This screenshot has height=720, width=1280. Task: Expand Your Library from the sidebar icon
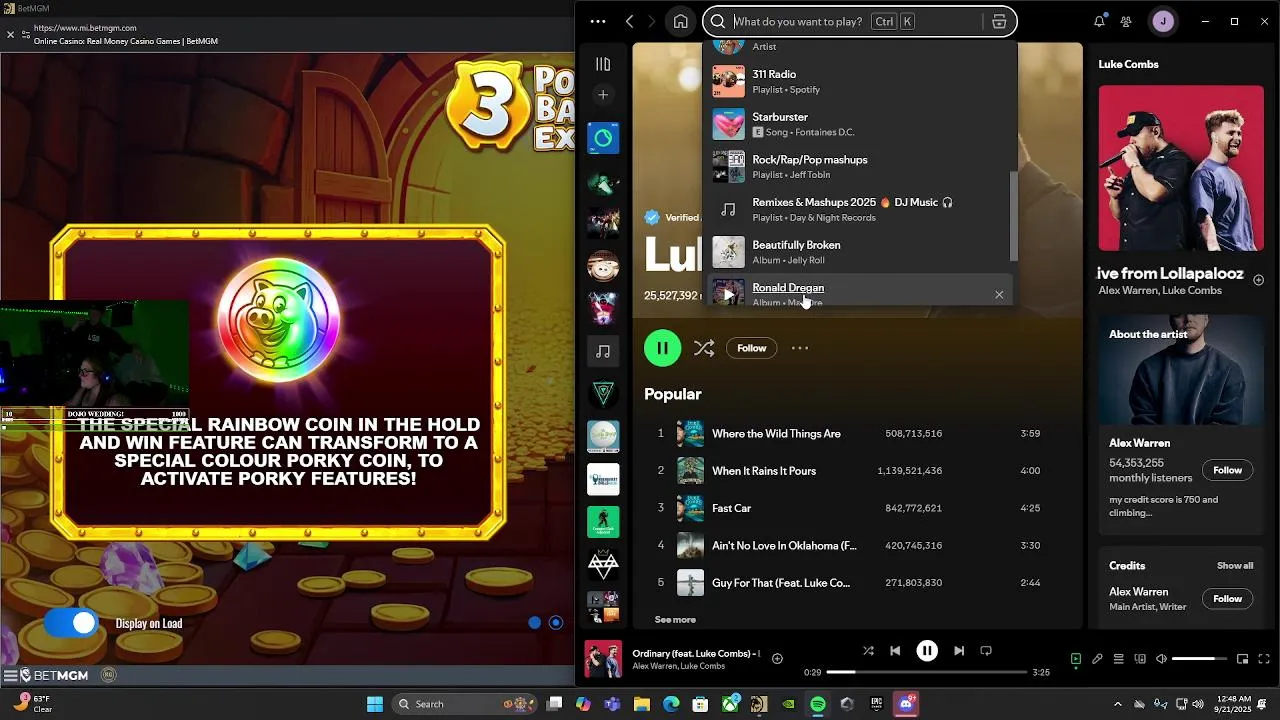(603, 64)
